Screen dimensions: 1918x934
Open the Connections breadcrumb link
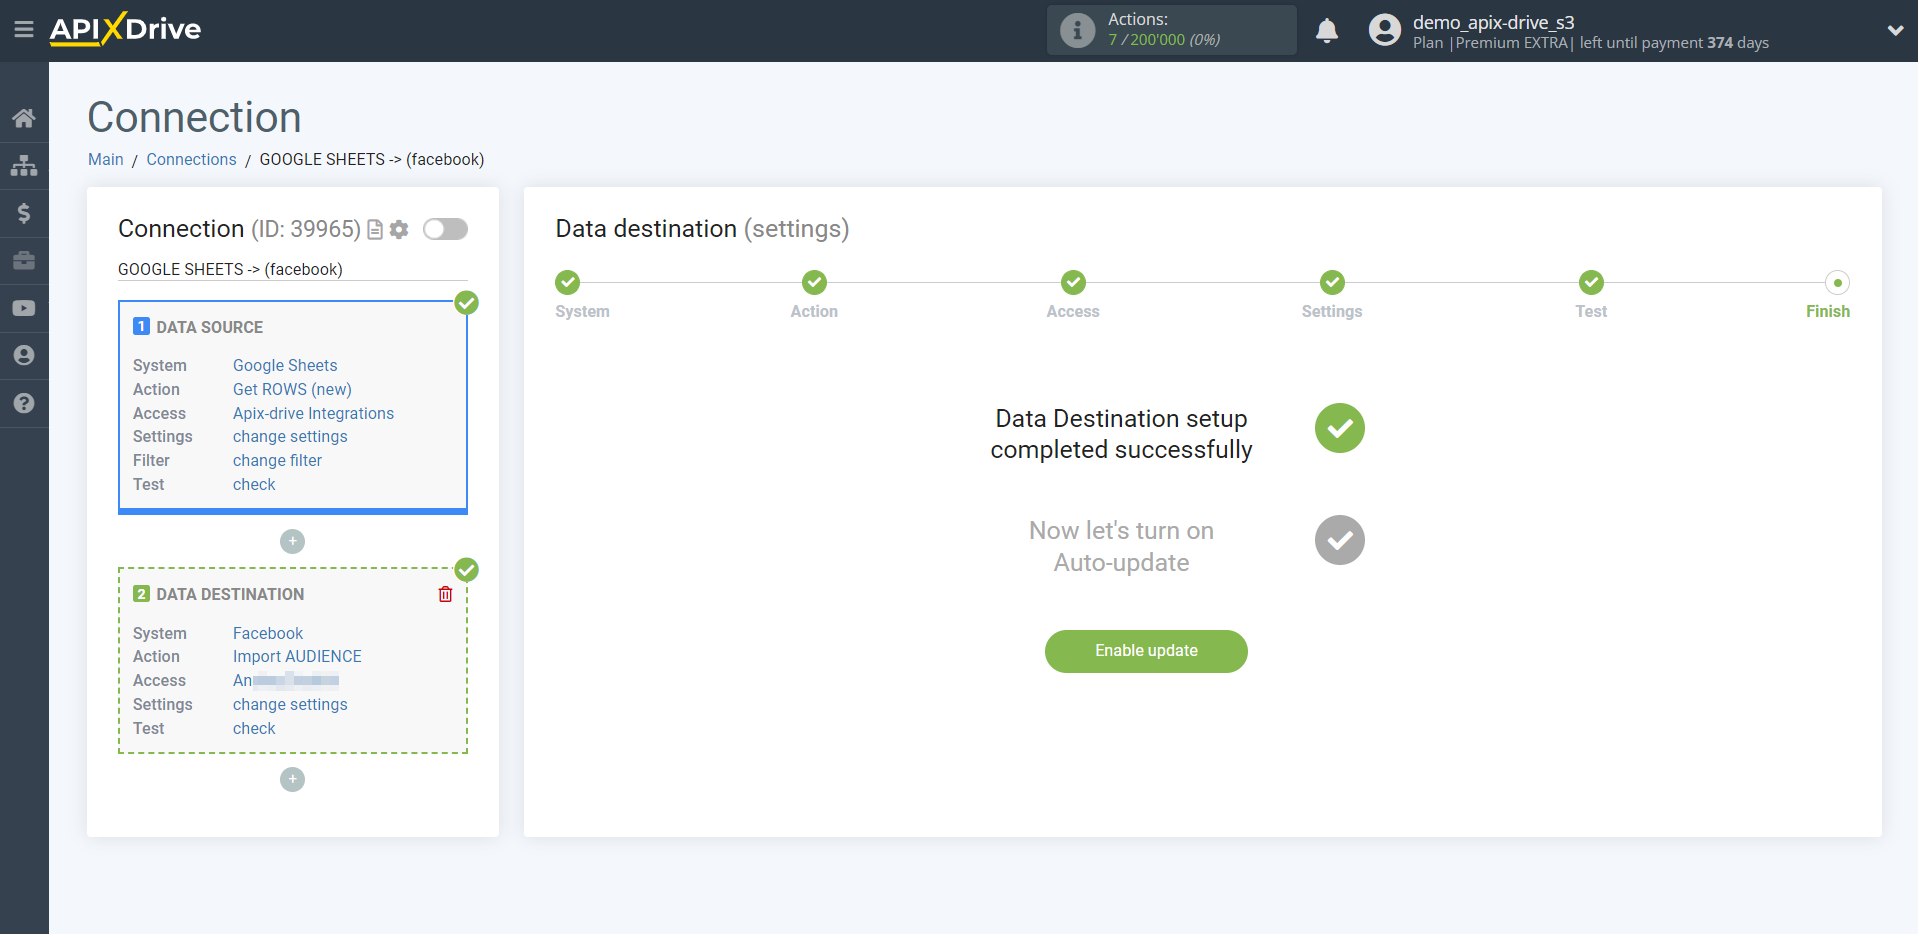[191, 159]
